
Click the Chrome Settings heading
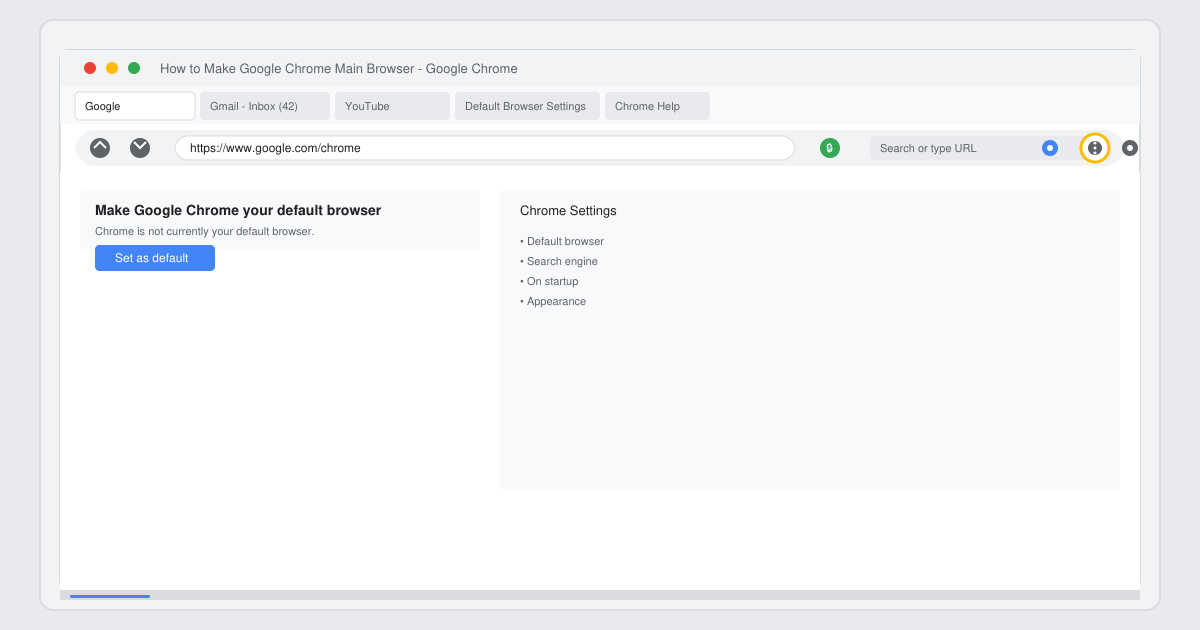point(568,211)
